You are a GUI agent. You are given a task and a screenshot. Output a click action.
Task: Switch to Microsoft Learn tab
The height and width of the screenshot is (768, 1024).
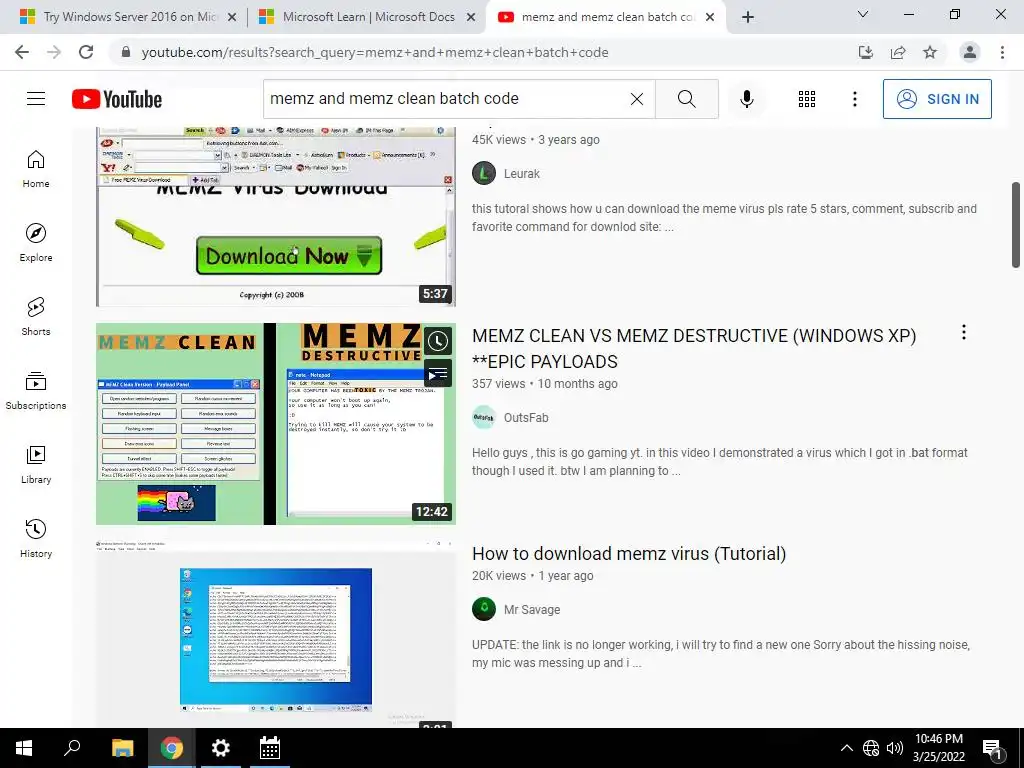(368, 17)
